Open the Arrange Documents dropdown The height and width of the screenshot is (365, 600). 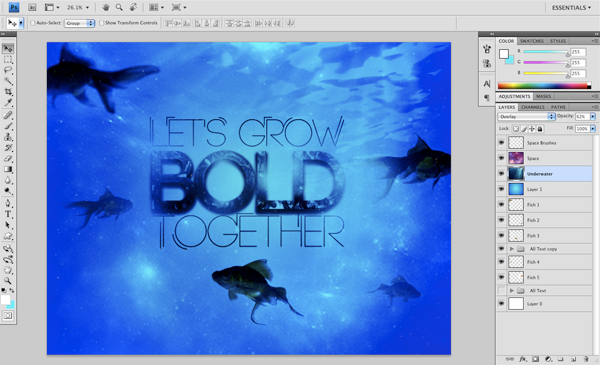click(157, 7)
